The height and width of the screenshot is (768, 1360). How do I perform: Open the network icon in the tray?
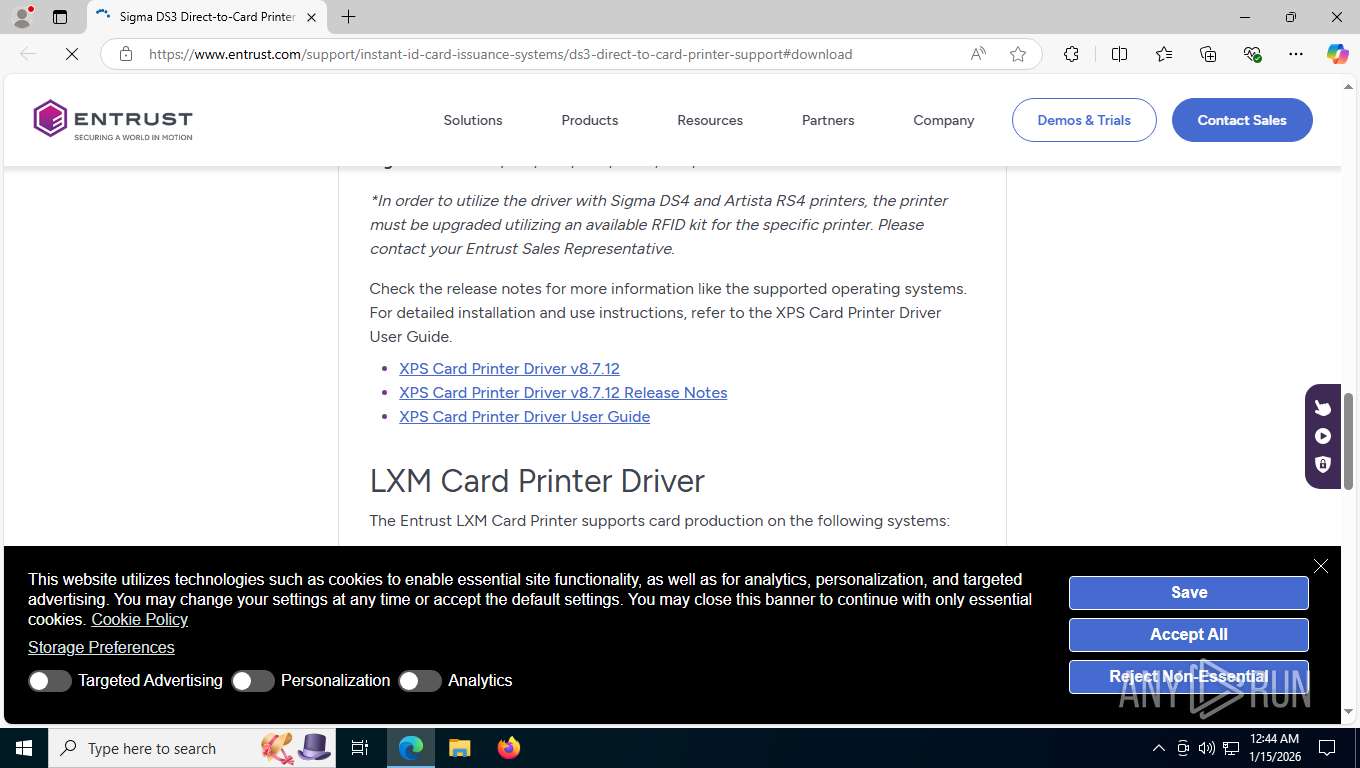1231,748
